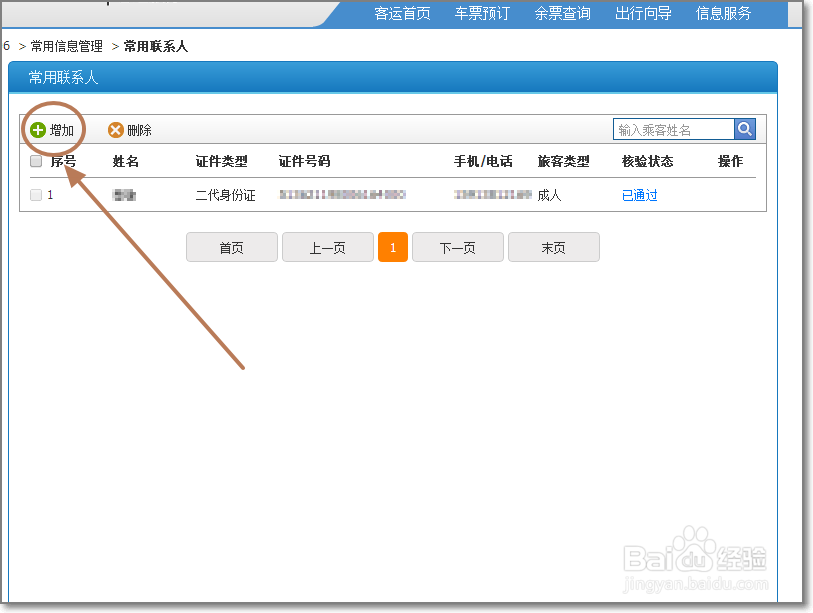813x613 pixels.
Task: Click the green plus 增加 icon
Action: 37,128
